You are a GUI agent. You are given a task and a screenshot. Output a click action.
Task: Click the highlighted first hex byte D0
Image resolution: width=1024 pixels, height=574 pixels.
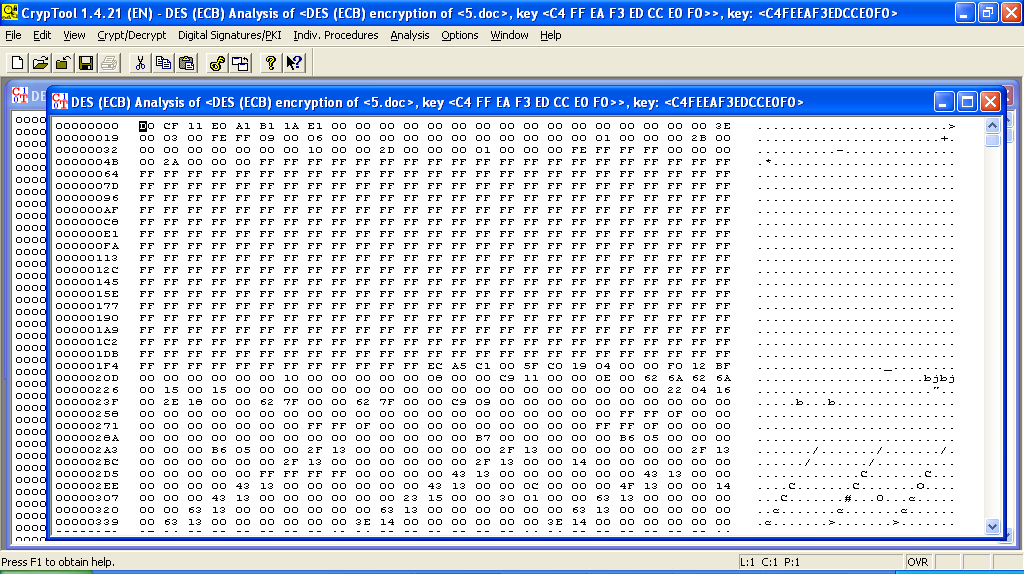click(x=147, y=126)
